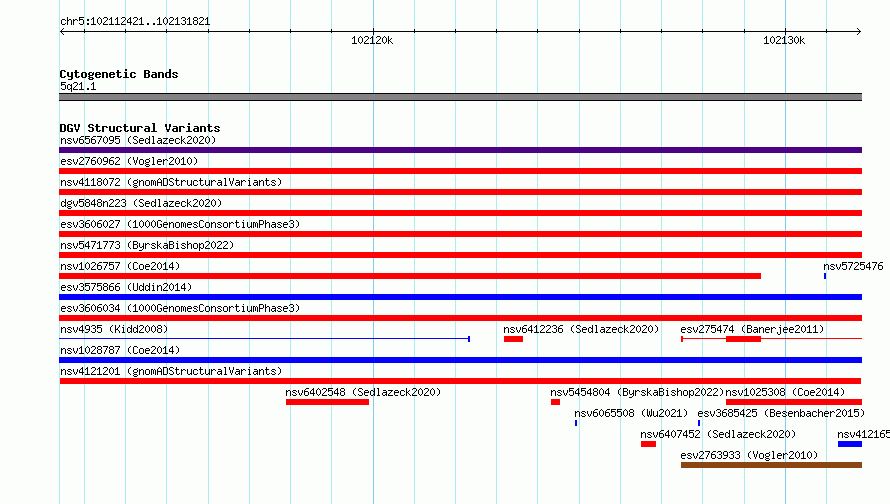
Task: Open nsv1026757 (Coe2014) label
Action: point(120,266)
